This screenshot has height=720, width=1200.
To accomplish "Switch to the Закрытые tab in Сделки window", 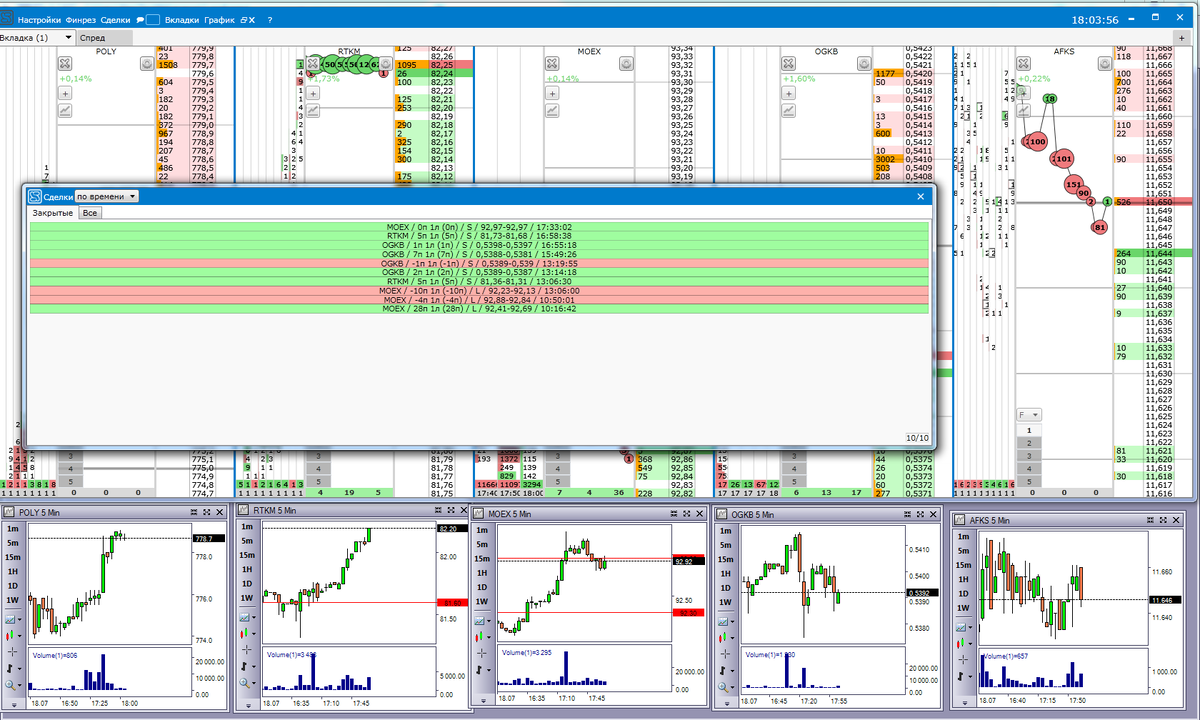I will pyautogui.click(x=53, y=213).
